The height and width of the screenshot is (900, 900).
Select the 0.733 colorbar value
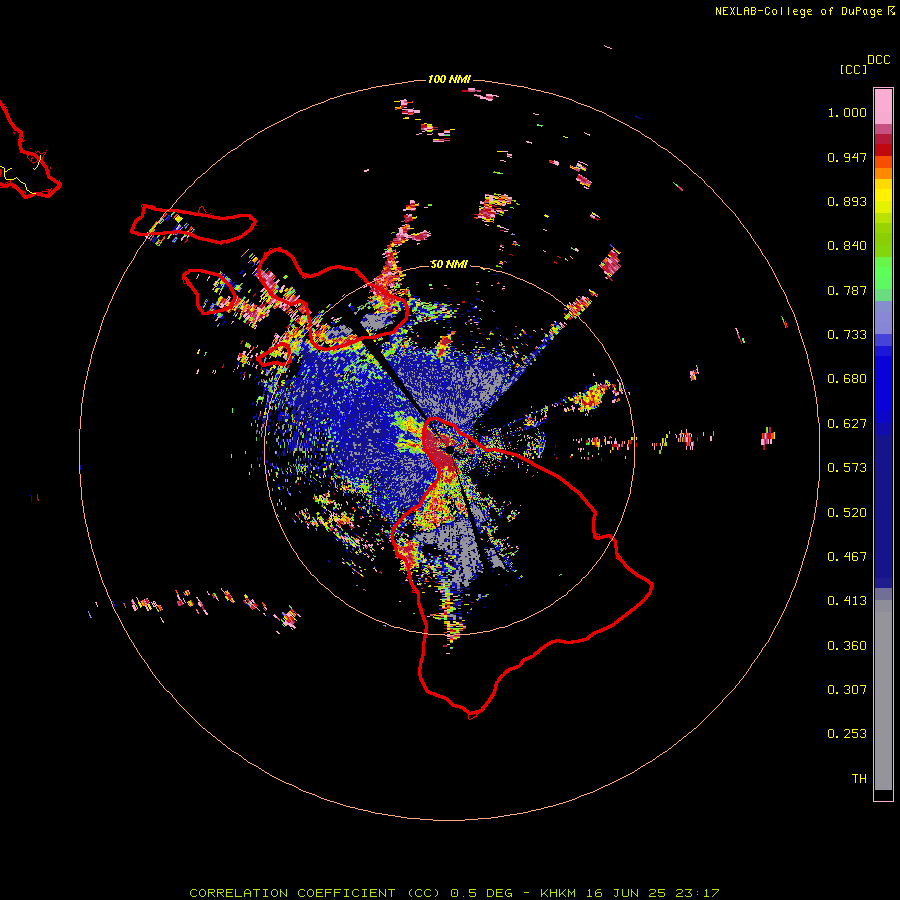[847, 335]
